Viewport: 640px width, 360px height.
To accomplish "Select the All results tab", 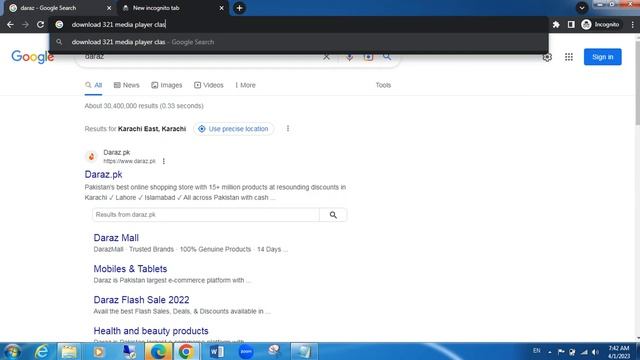I will click(93, 85).
